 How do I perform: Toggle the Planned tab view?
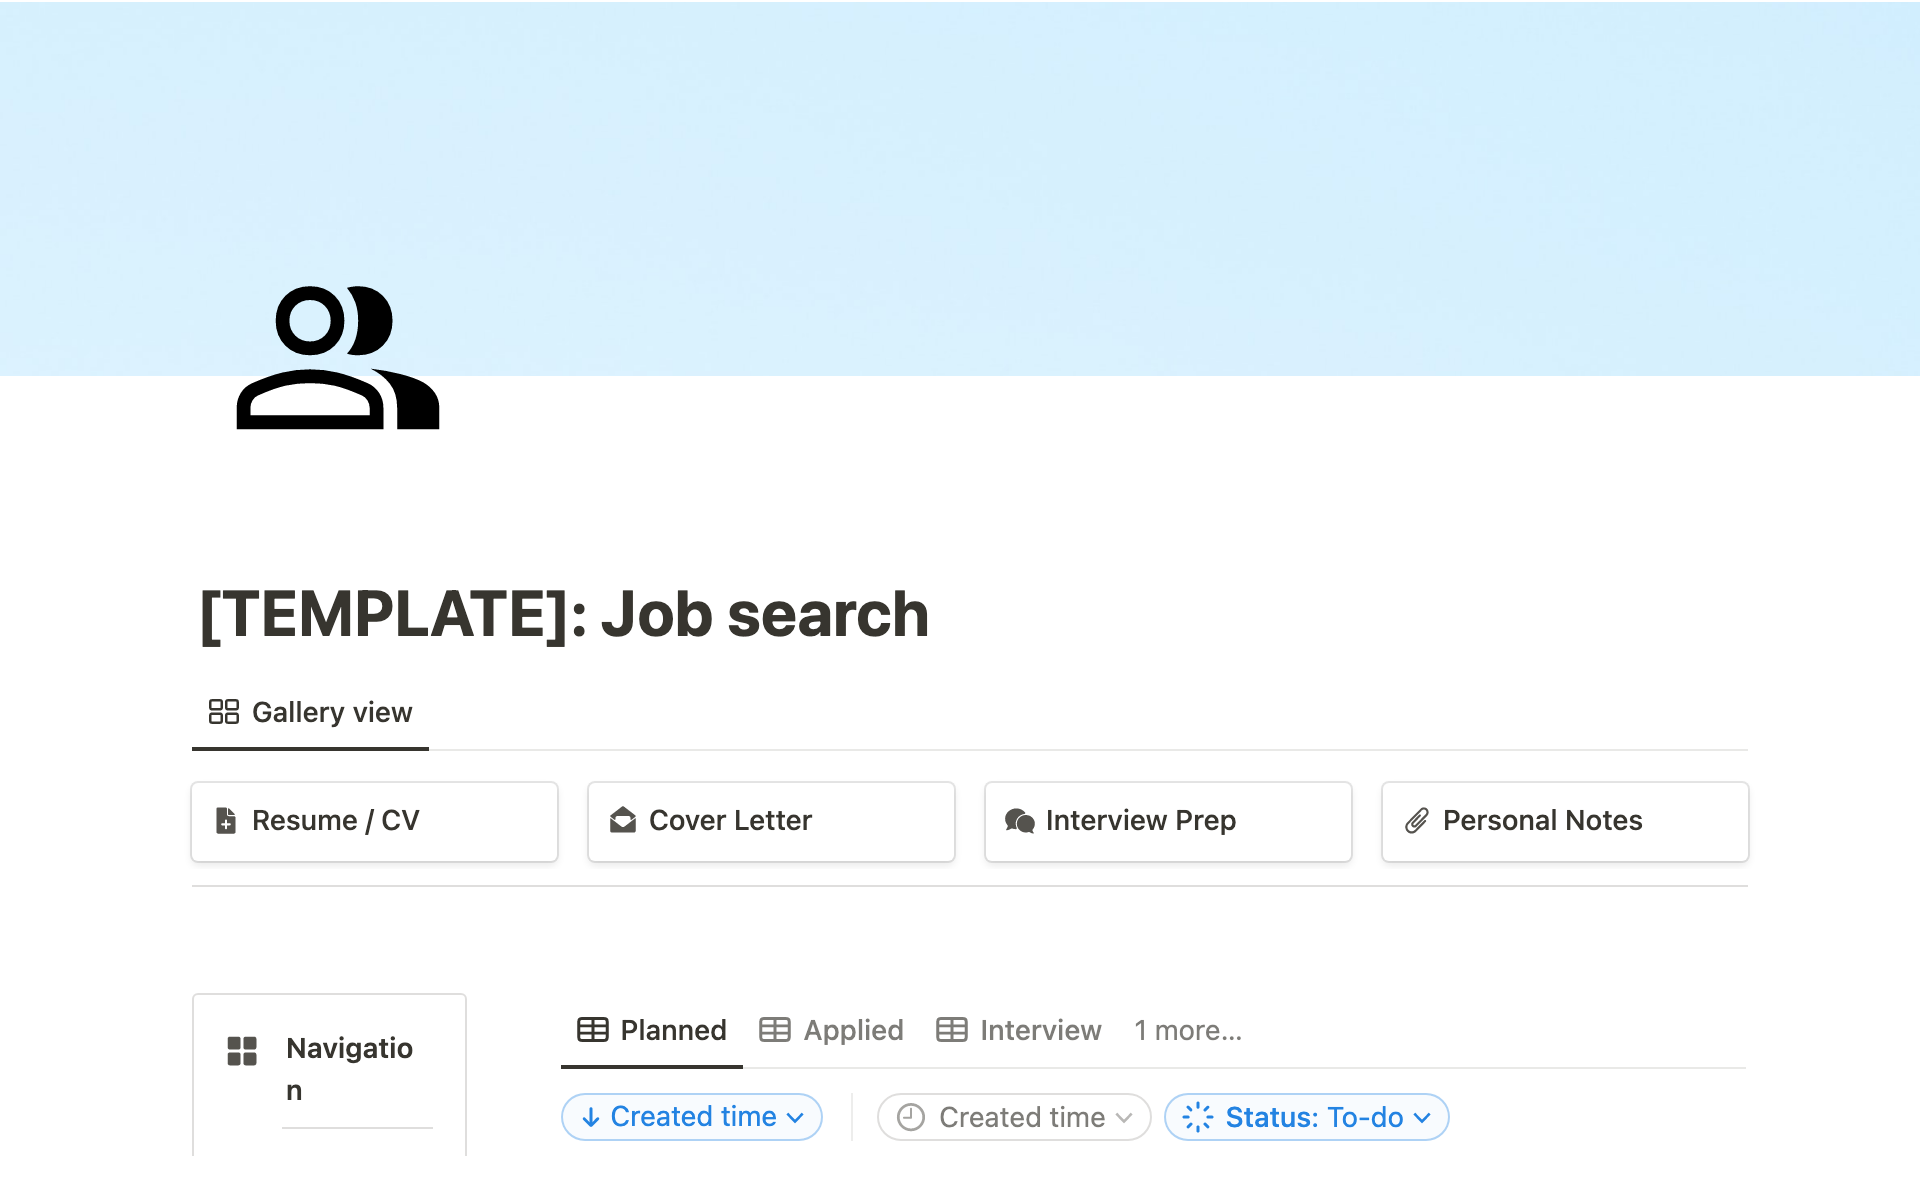pyautogui.click(x=650, y=1030)
